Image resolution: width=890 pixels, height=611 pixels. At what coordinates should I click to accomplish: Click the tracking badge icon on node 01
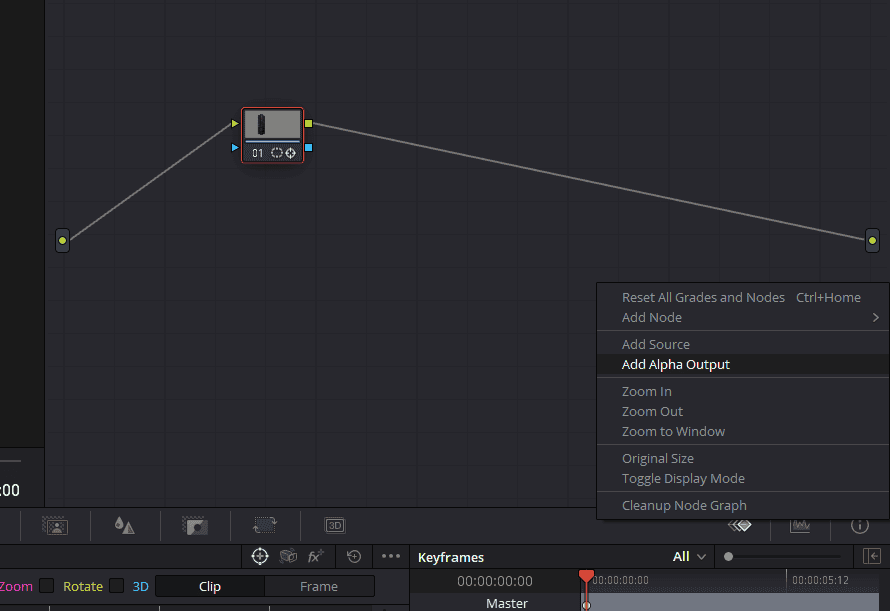pyautogui.click(x=291, y=153)
